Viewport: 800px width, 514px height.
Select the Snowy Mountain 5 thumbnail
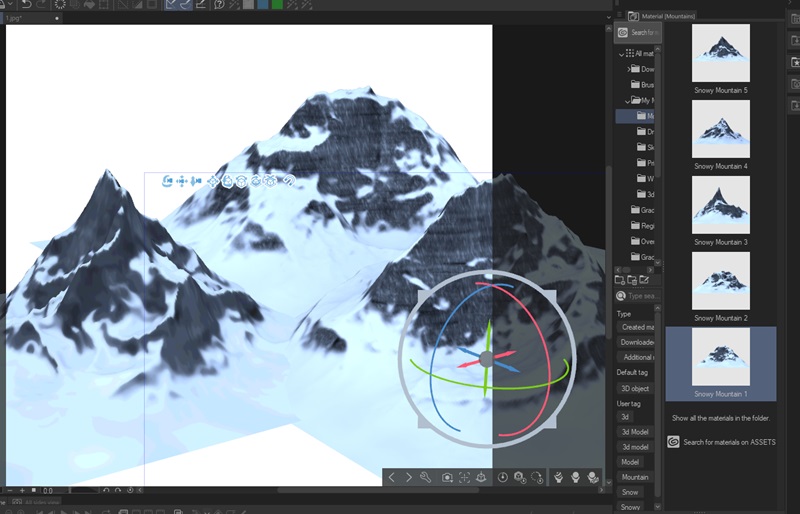(720, 53)
